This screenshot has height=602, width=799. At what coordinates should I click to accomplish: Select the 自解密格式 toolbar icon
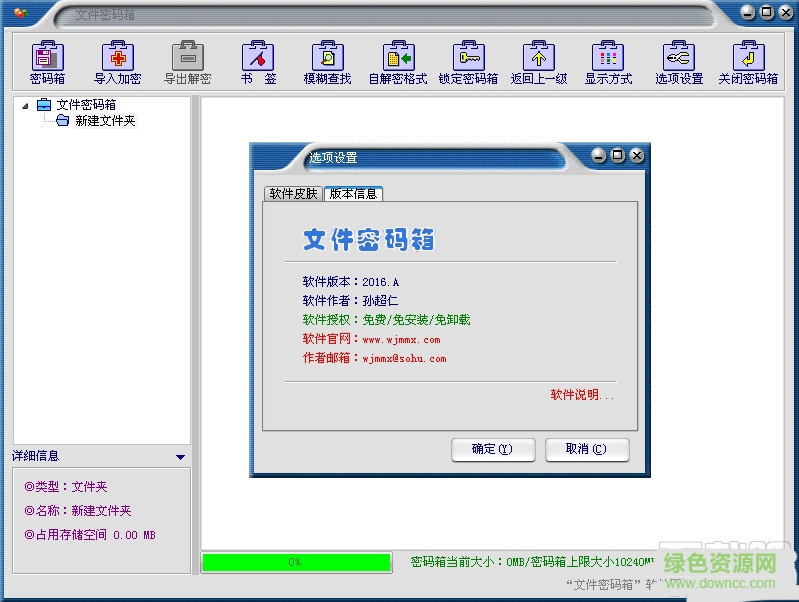(398, 62)
